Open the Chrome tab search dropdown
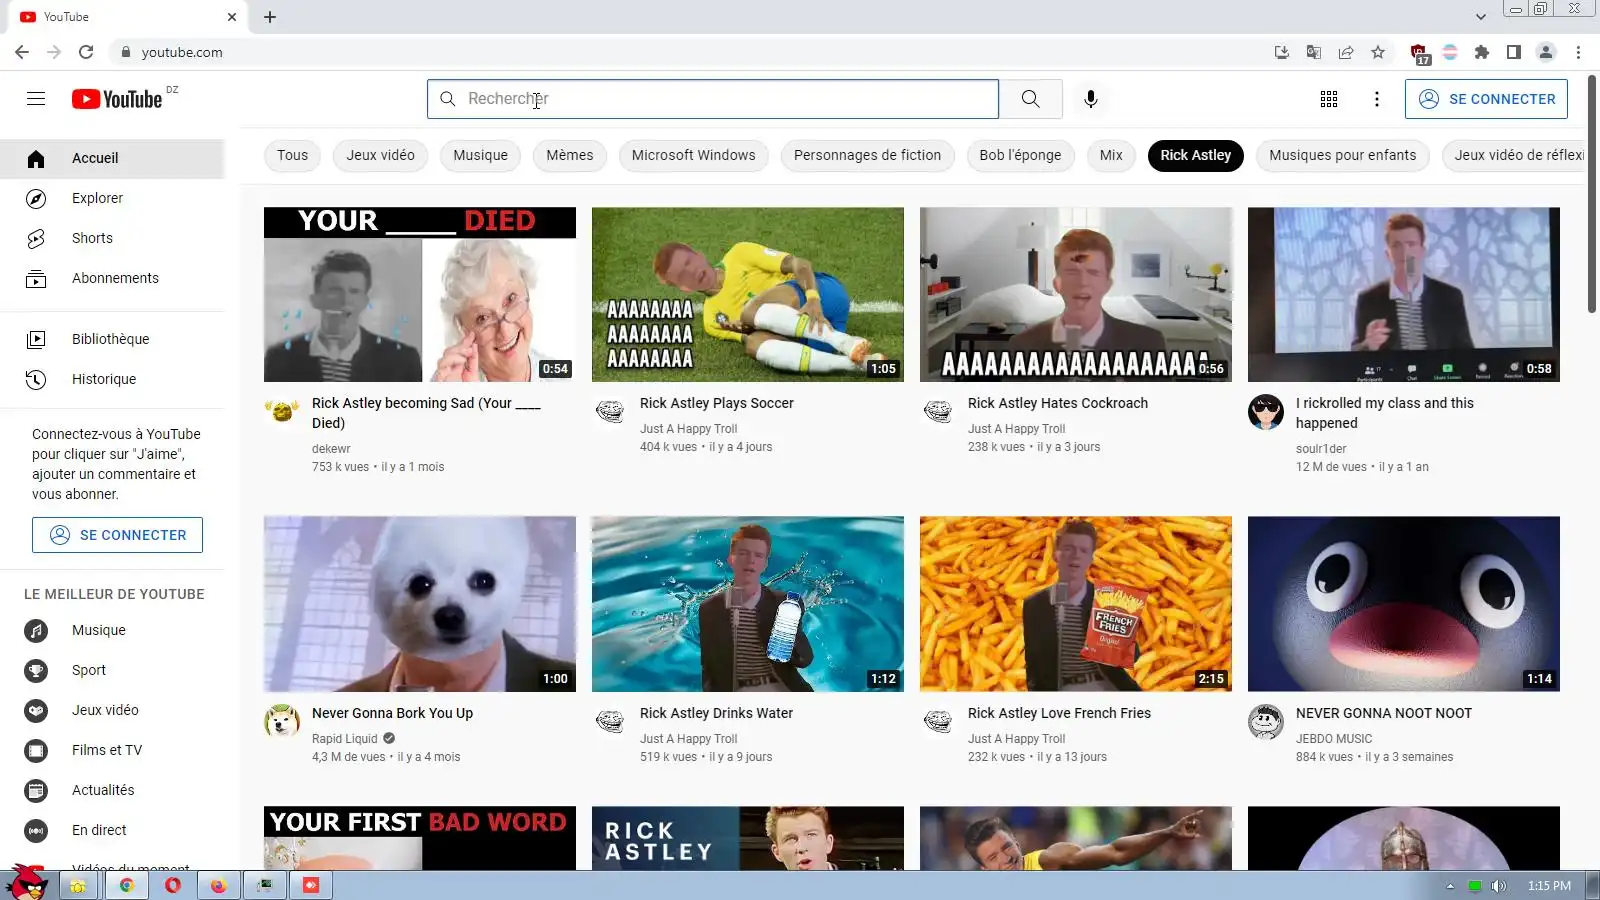Screen dimensions: 1600x900 click(x=1480, y=17)
